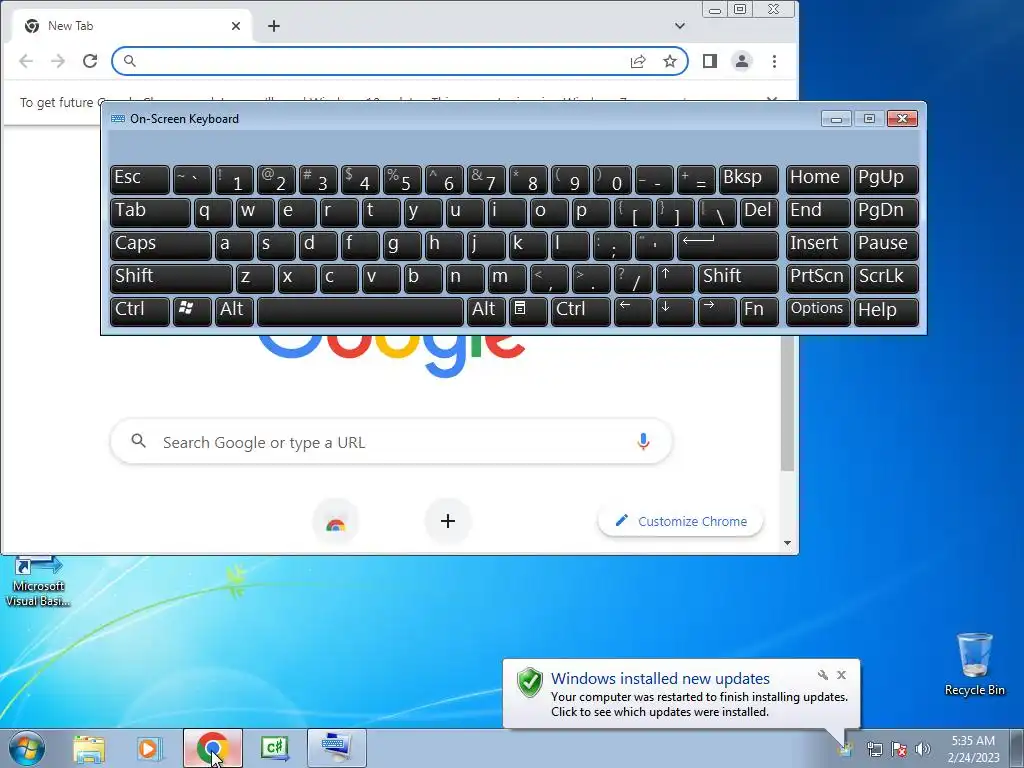Toggle the Fn key

point(760,311)
